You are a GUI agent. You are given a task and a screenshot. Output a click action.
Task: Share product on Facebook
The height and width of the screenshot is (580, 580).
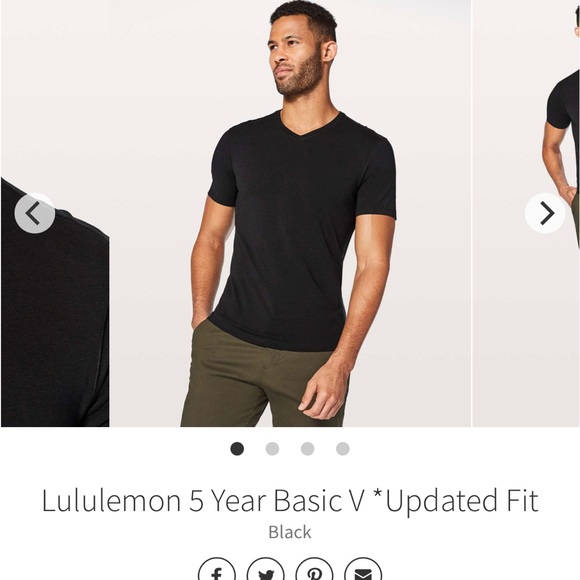coord(217,570)
